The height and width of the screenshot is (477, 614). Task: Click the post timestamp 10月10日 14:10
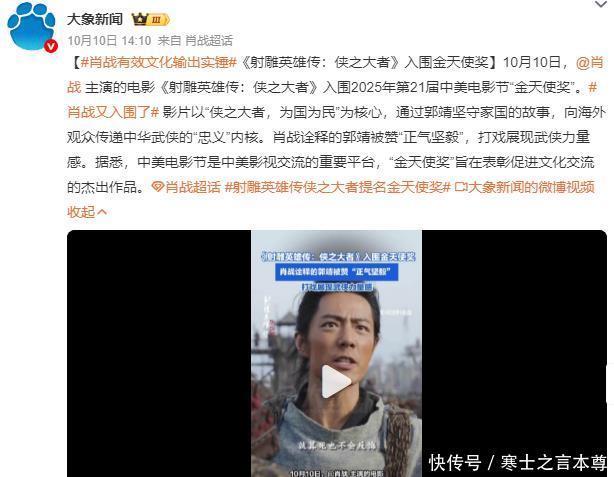pyautogui.click(x=109, y=40)
